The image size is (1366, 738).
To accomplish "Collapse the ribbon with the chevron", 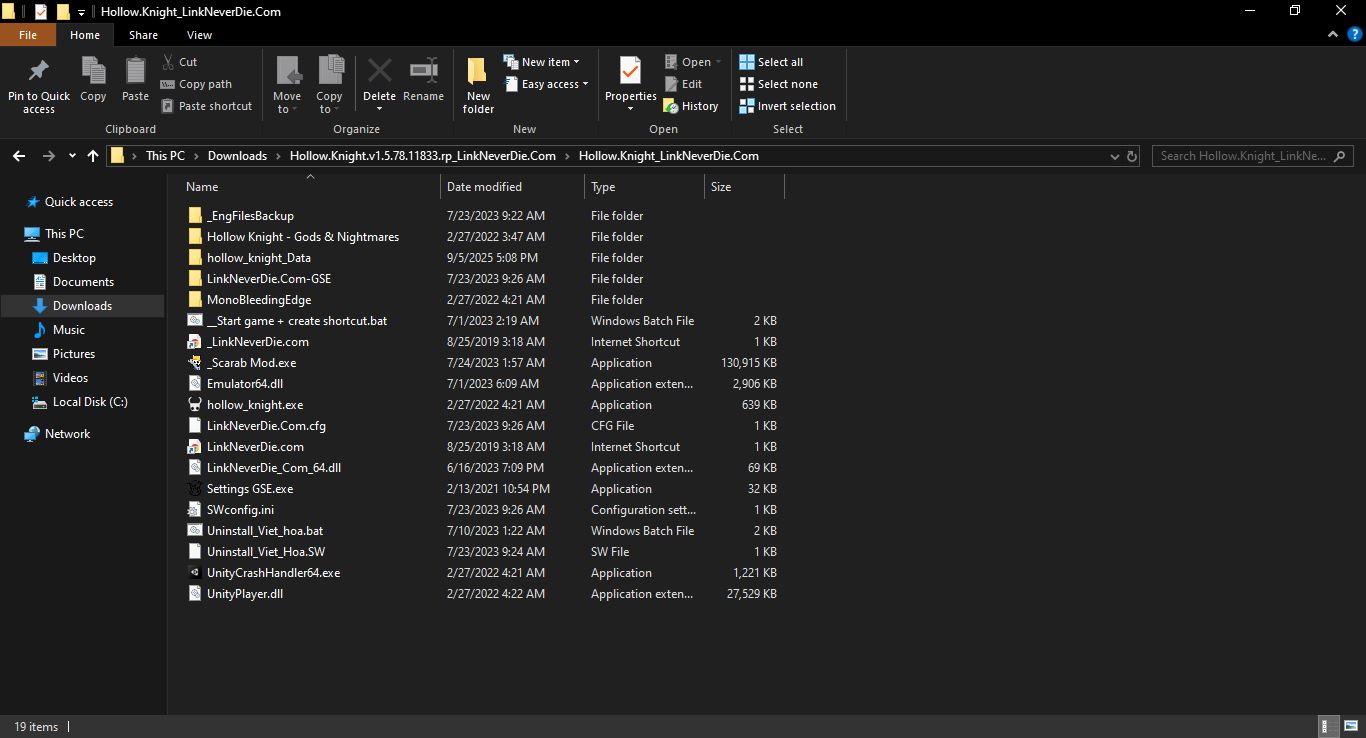I will click(1332, 35).
